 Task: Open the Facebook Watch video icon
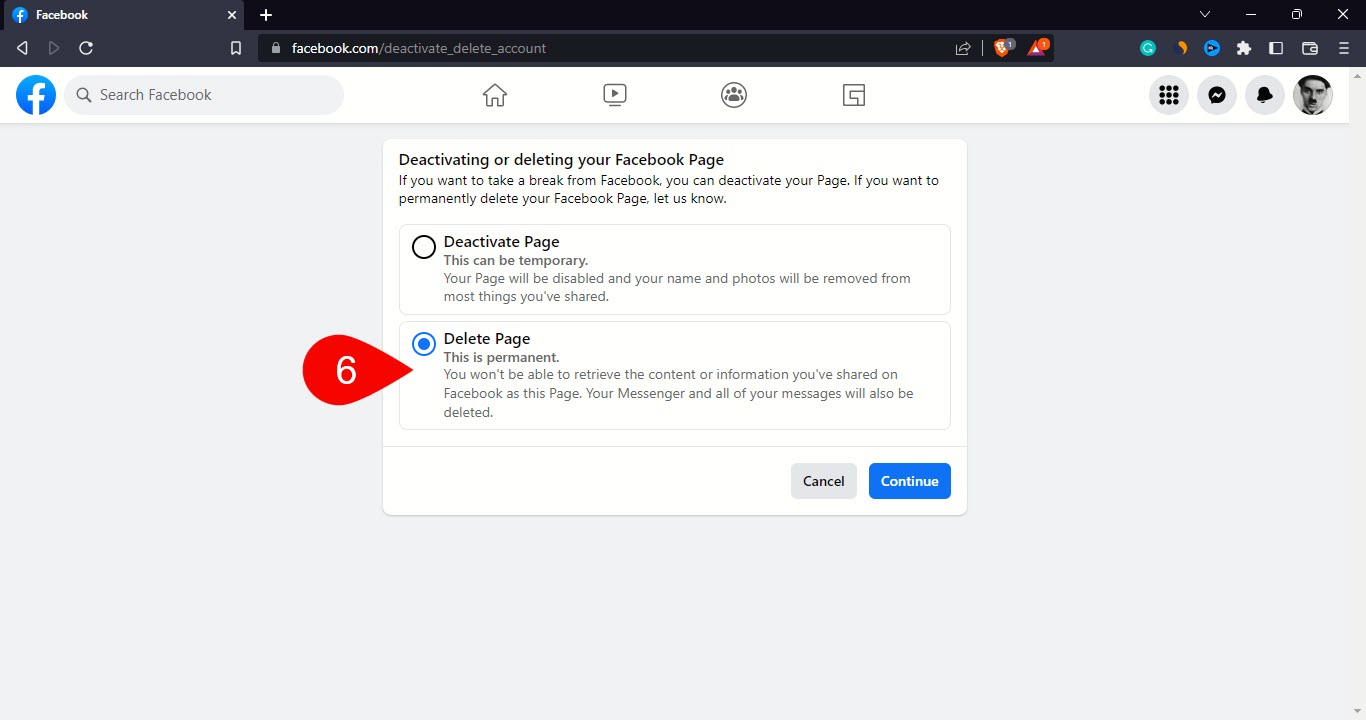[x=615, y=95]
